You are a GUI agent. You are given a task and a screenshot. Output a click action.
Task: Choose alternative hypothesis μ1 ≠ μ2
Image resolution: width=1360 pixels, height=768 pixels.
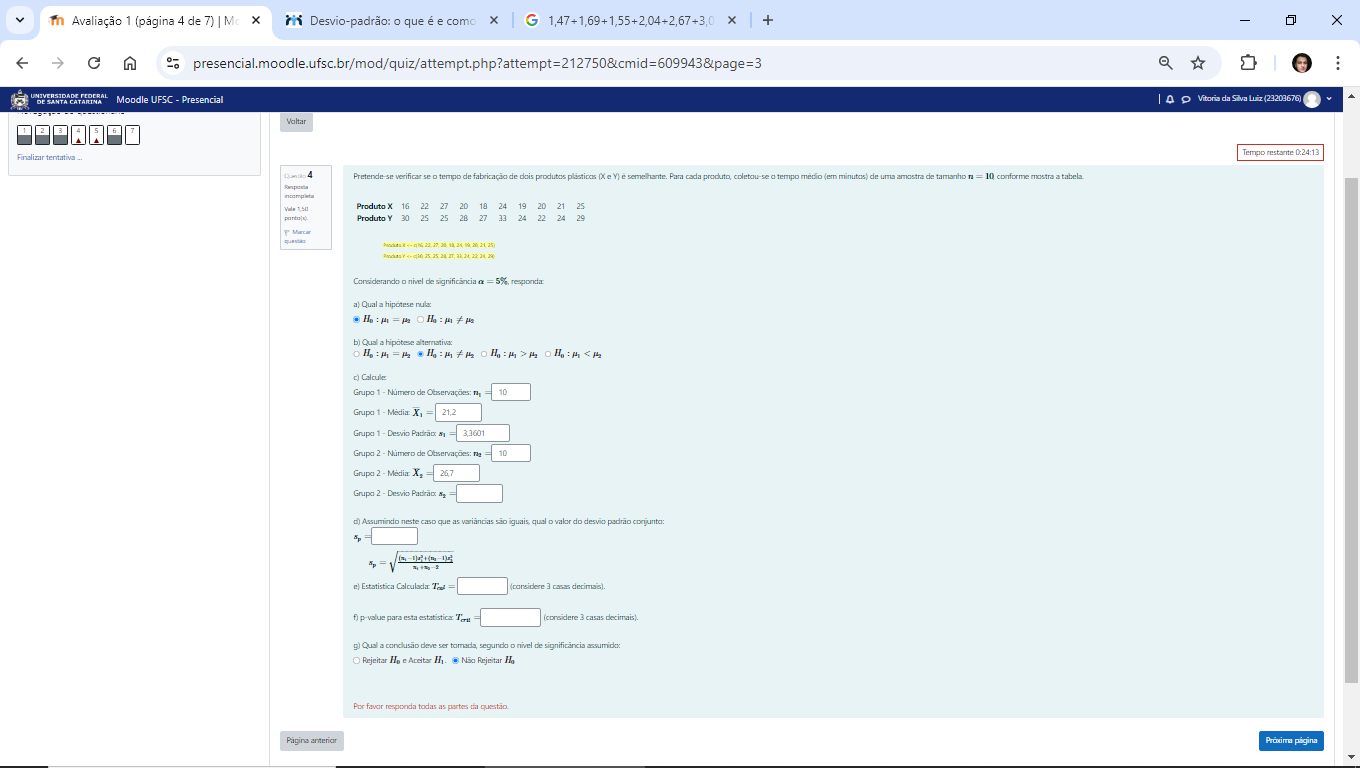point(421,354)
